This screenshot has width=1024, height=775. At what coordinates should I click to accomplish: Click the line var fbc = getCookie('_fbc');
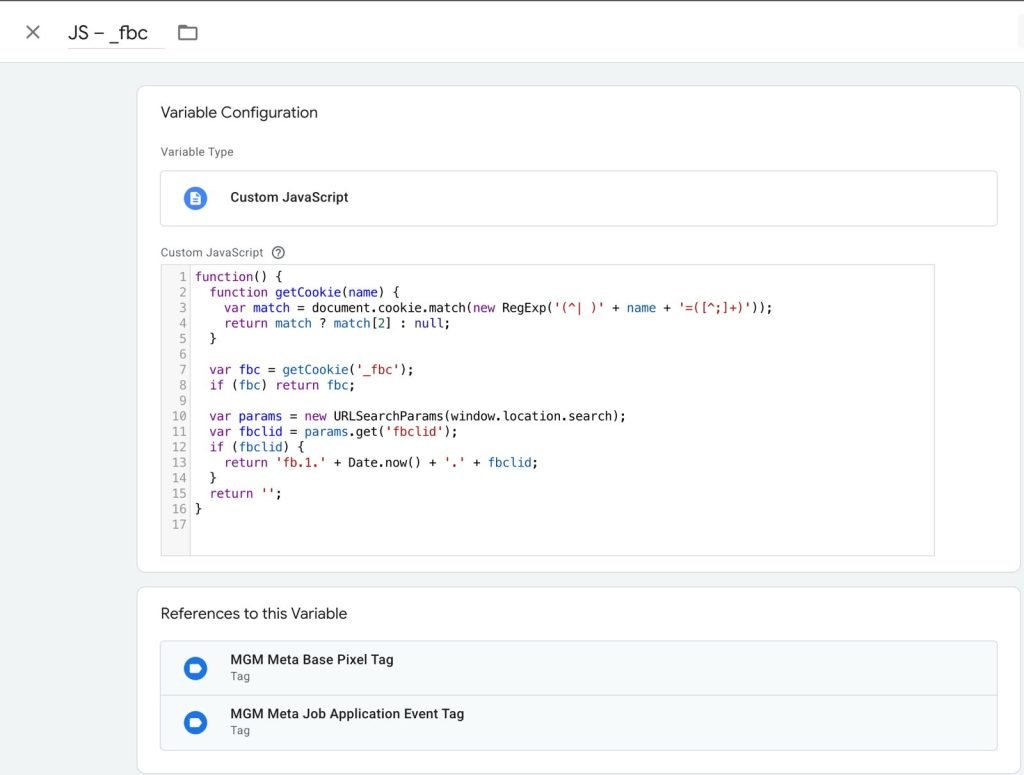pos(312,370)
